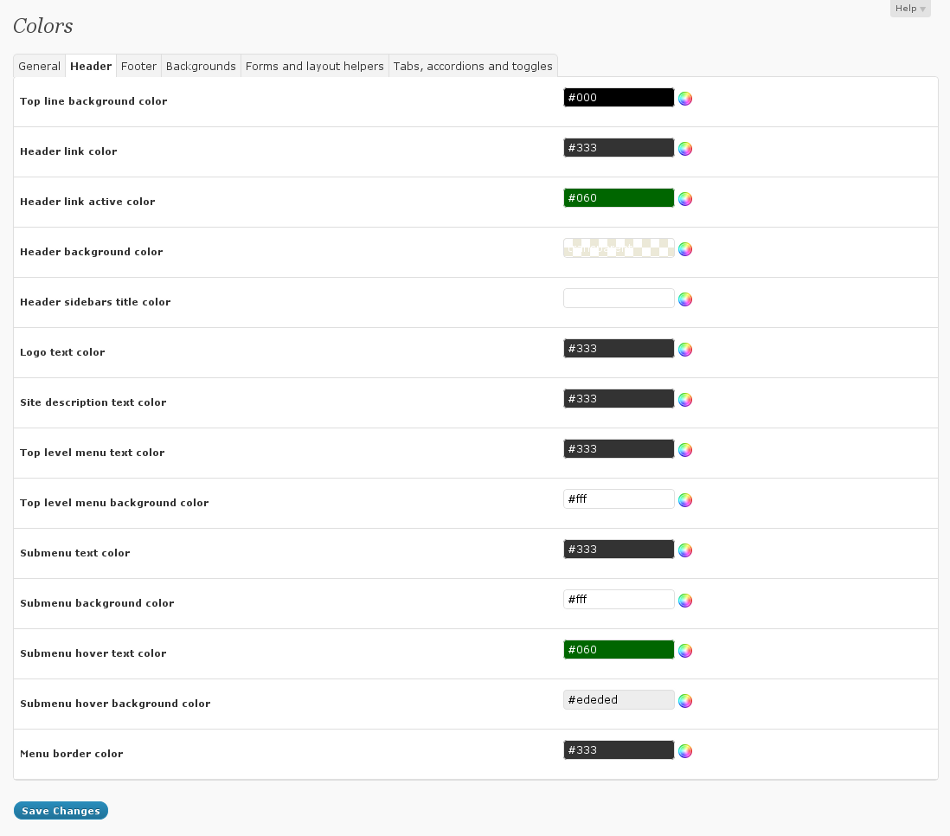
Task: Click color wheel for Submenu hover background color
Action: coord(685,700)
